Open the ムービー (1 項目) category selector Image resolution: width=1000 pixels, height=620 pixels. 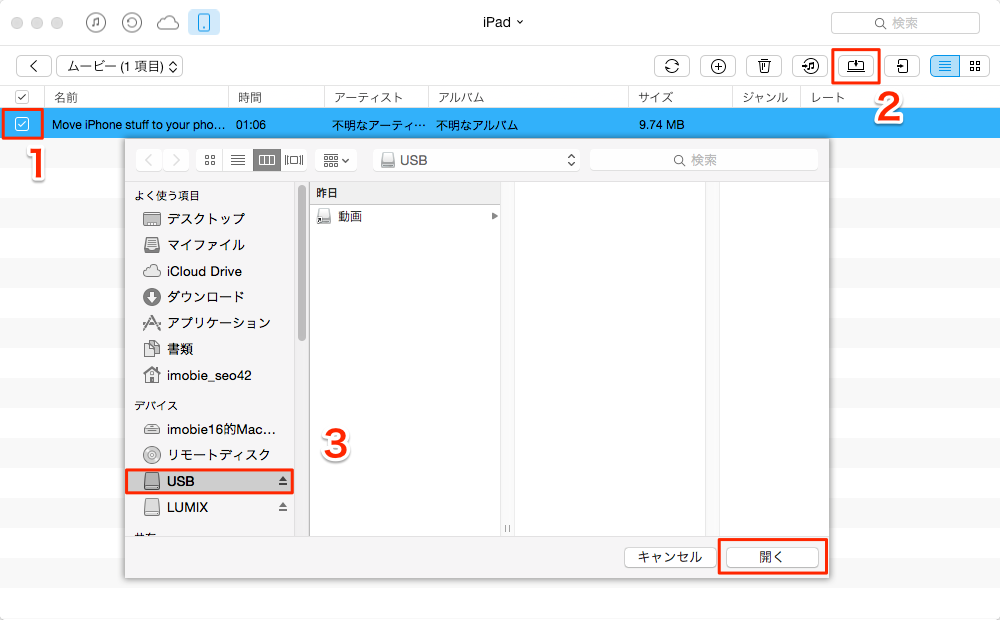(x=119, y=66)
